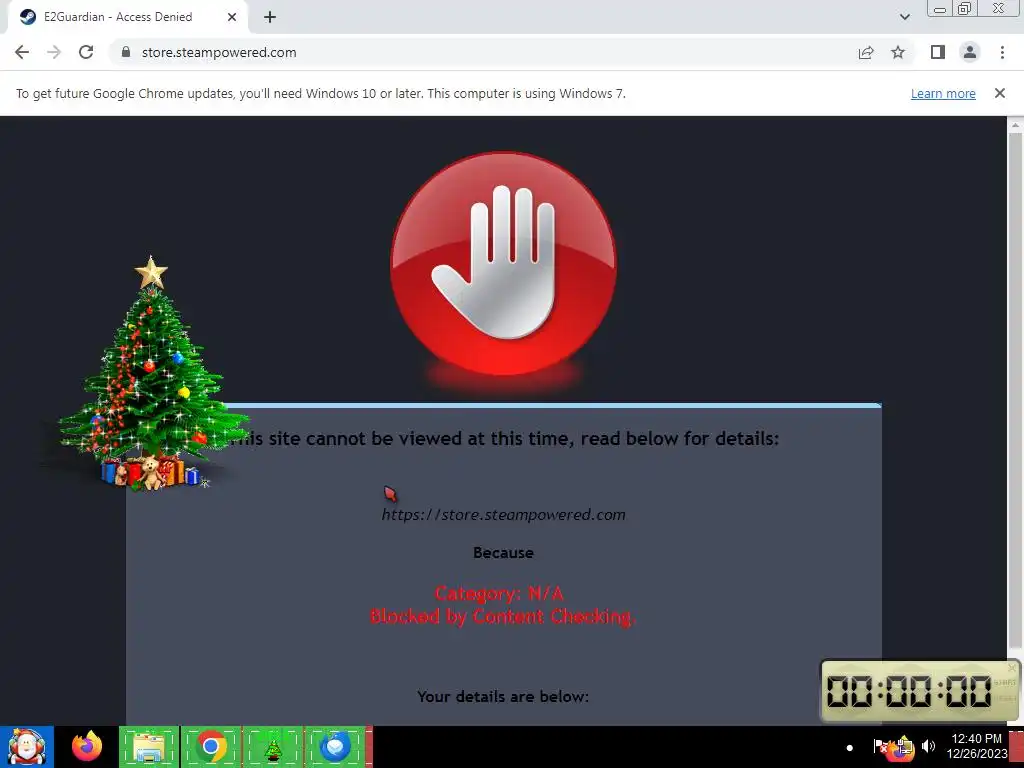Click the https://store.steampowered.com blocked URL text
This screenshot has width=1024, height=768.
[503, 515]
